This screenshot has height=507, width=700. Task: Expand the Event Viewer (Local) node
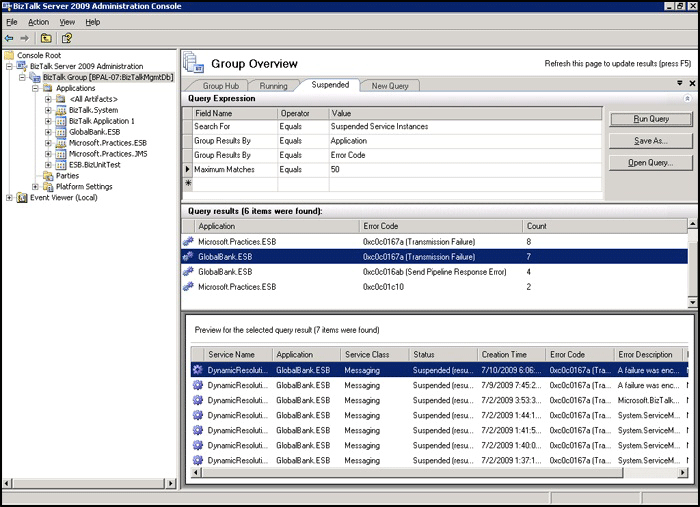pos(9,198)
